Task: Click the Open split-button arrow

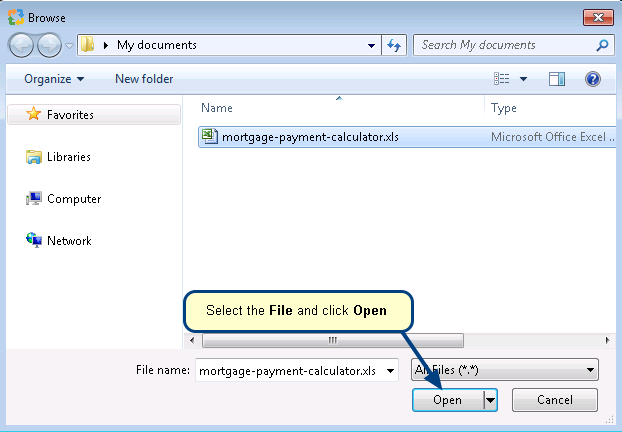Action: tap(490, 400)
